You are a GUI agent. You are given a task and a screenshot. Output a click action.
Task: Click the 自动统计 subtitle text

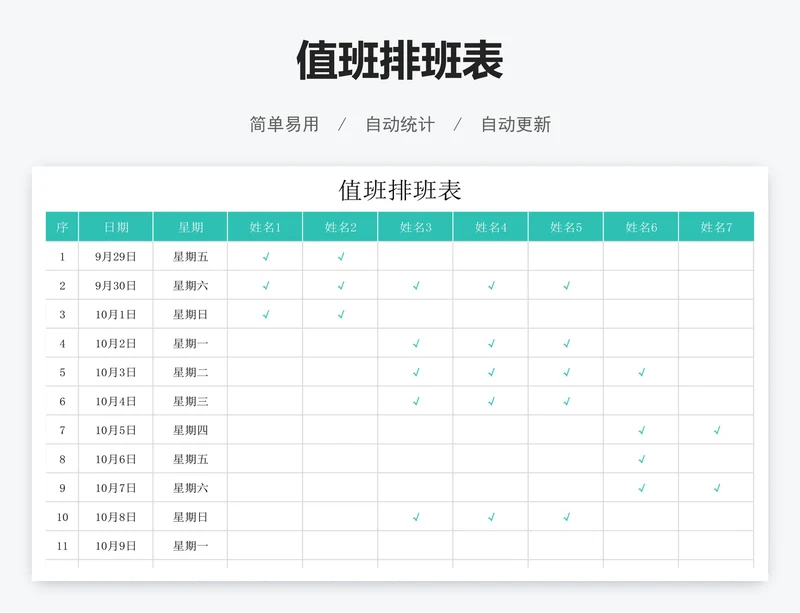click(x=400, y=125)
